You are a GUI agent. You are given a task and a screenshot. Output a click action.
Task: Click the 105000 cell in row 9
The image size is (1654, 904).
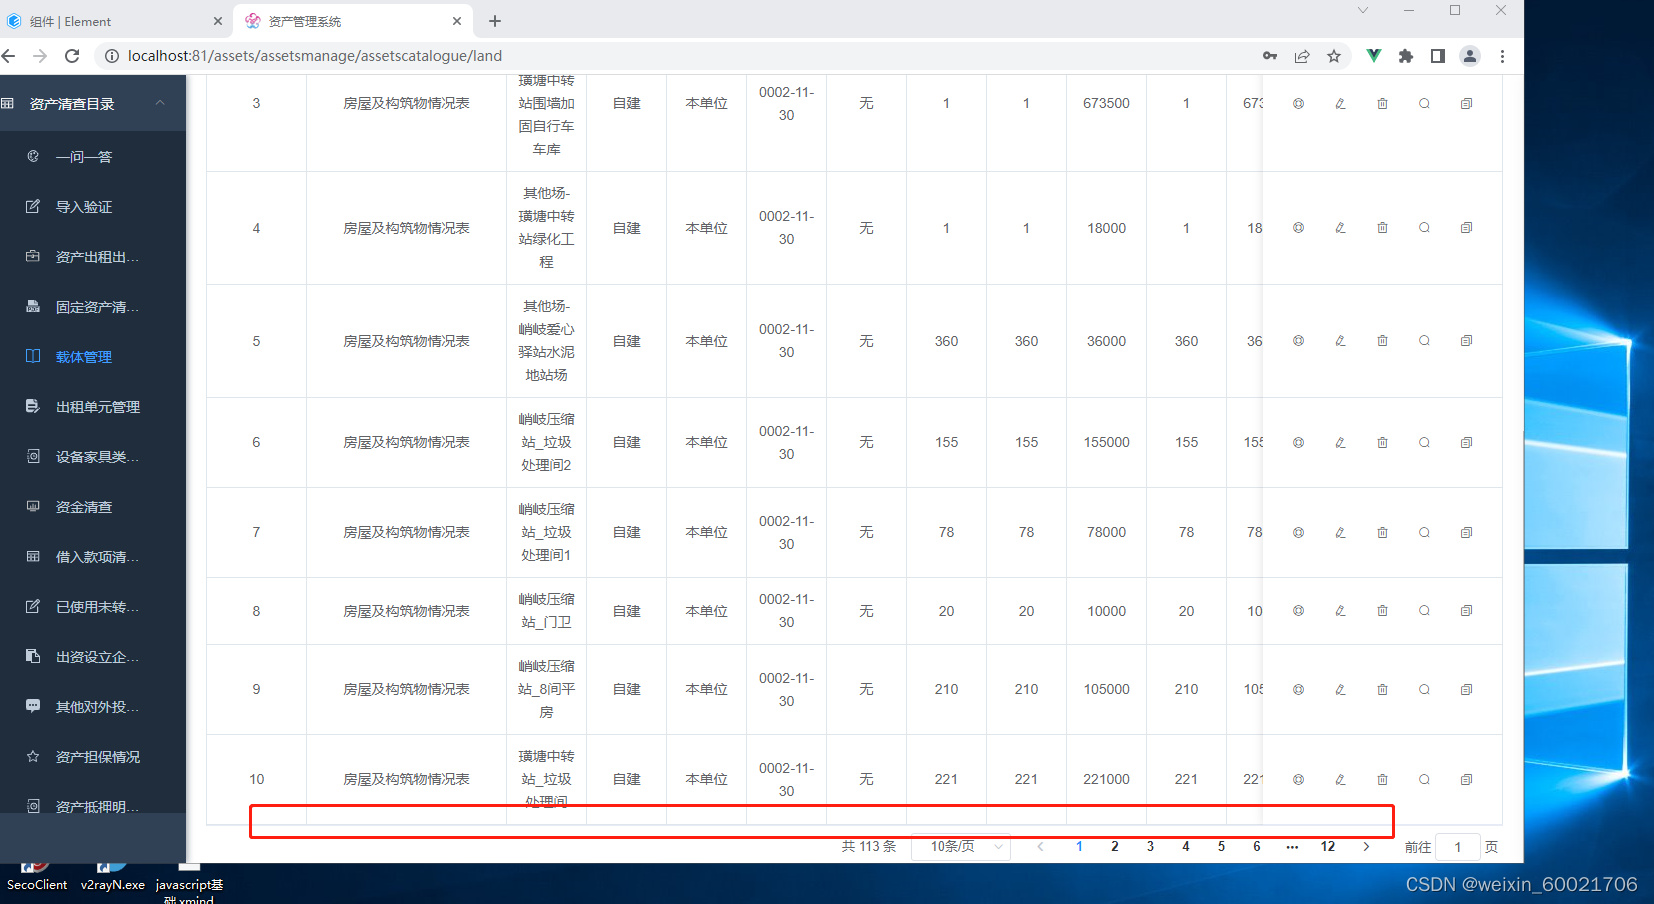[1106, 689]
